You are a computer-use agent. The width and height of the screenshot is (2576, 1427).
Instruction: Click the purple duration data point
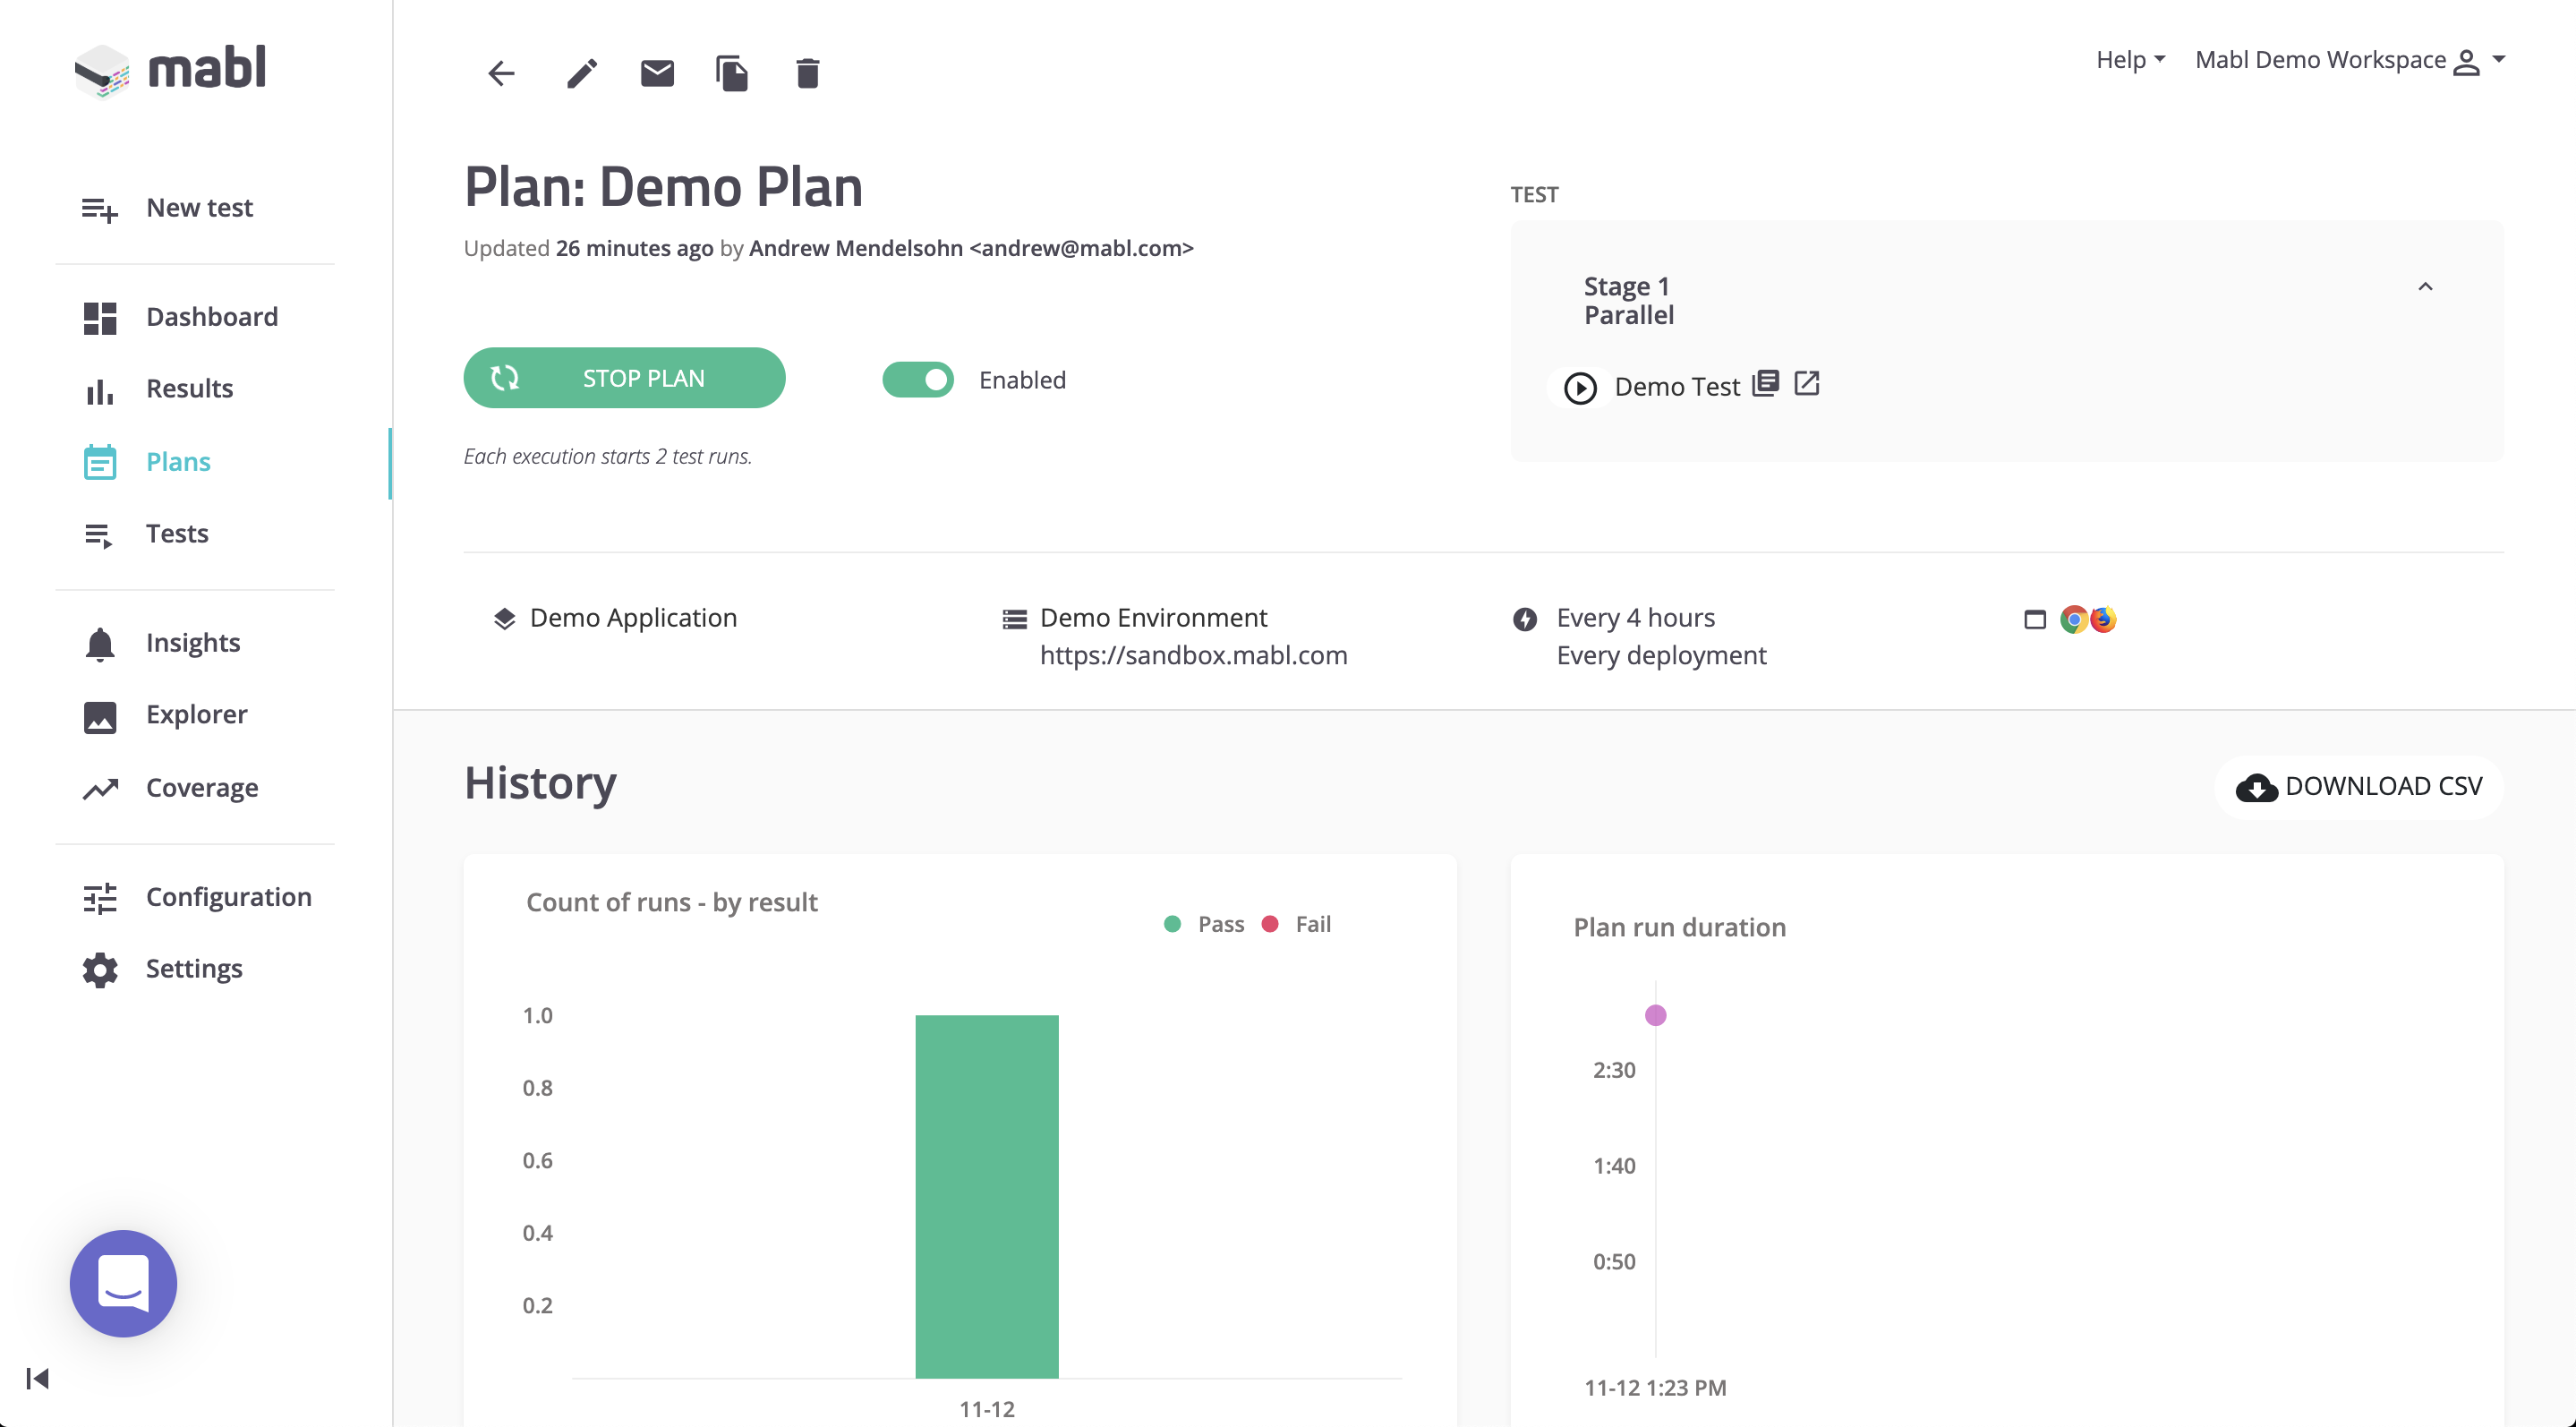coord(1655,1015)
